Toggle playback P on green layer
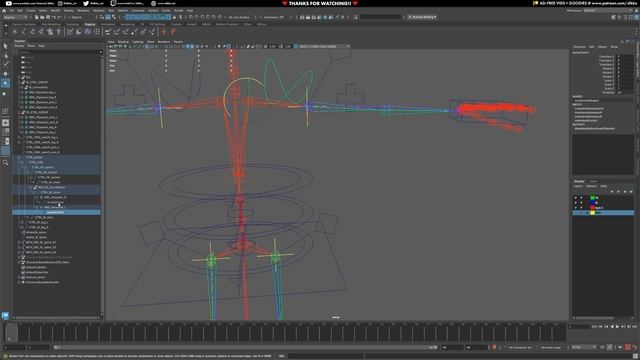The image size is (640, 360). (581, 198)
